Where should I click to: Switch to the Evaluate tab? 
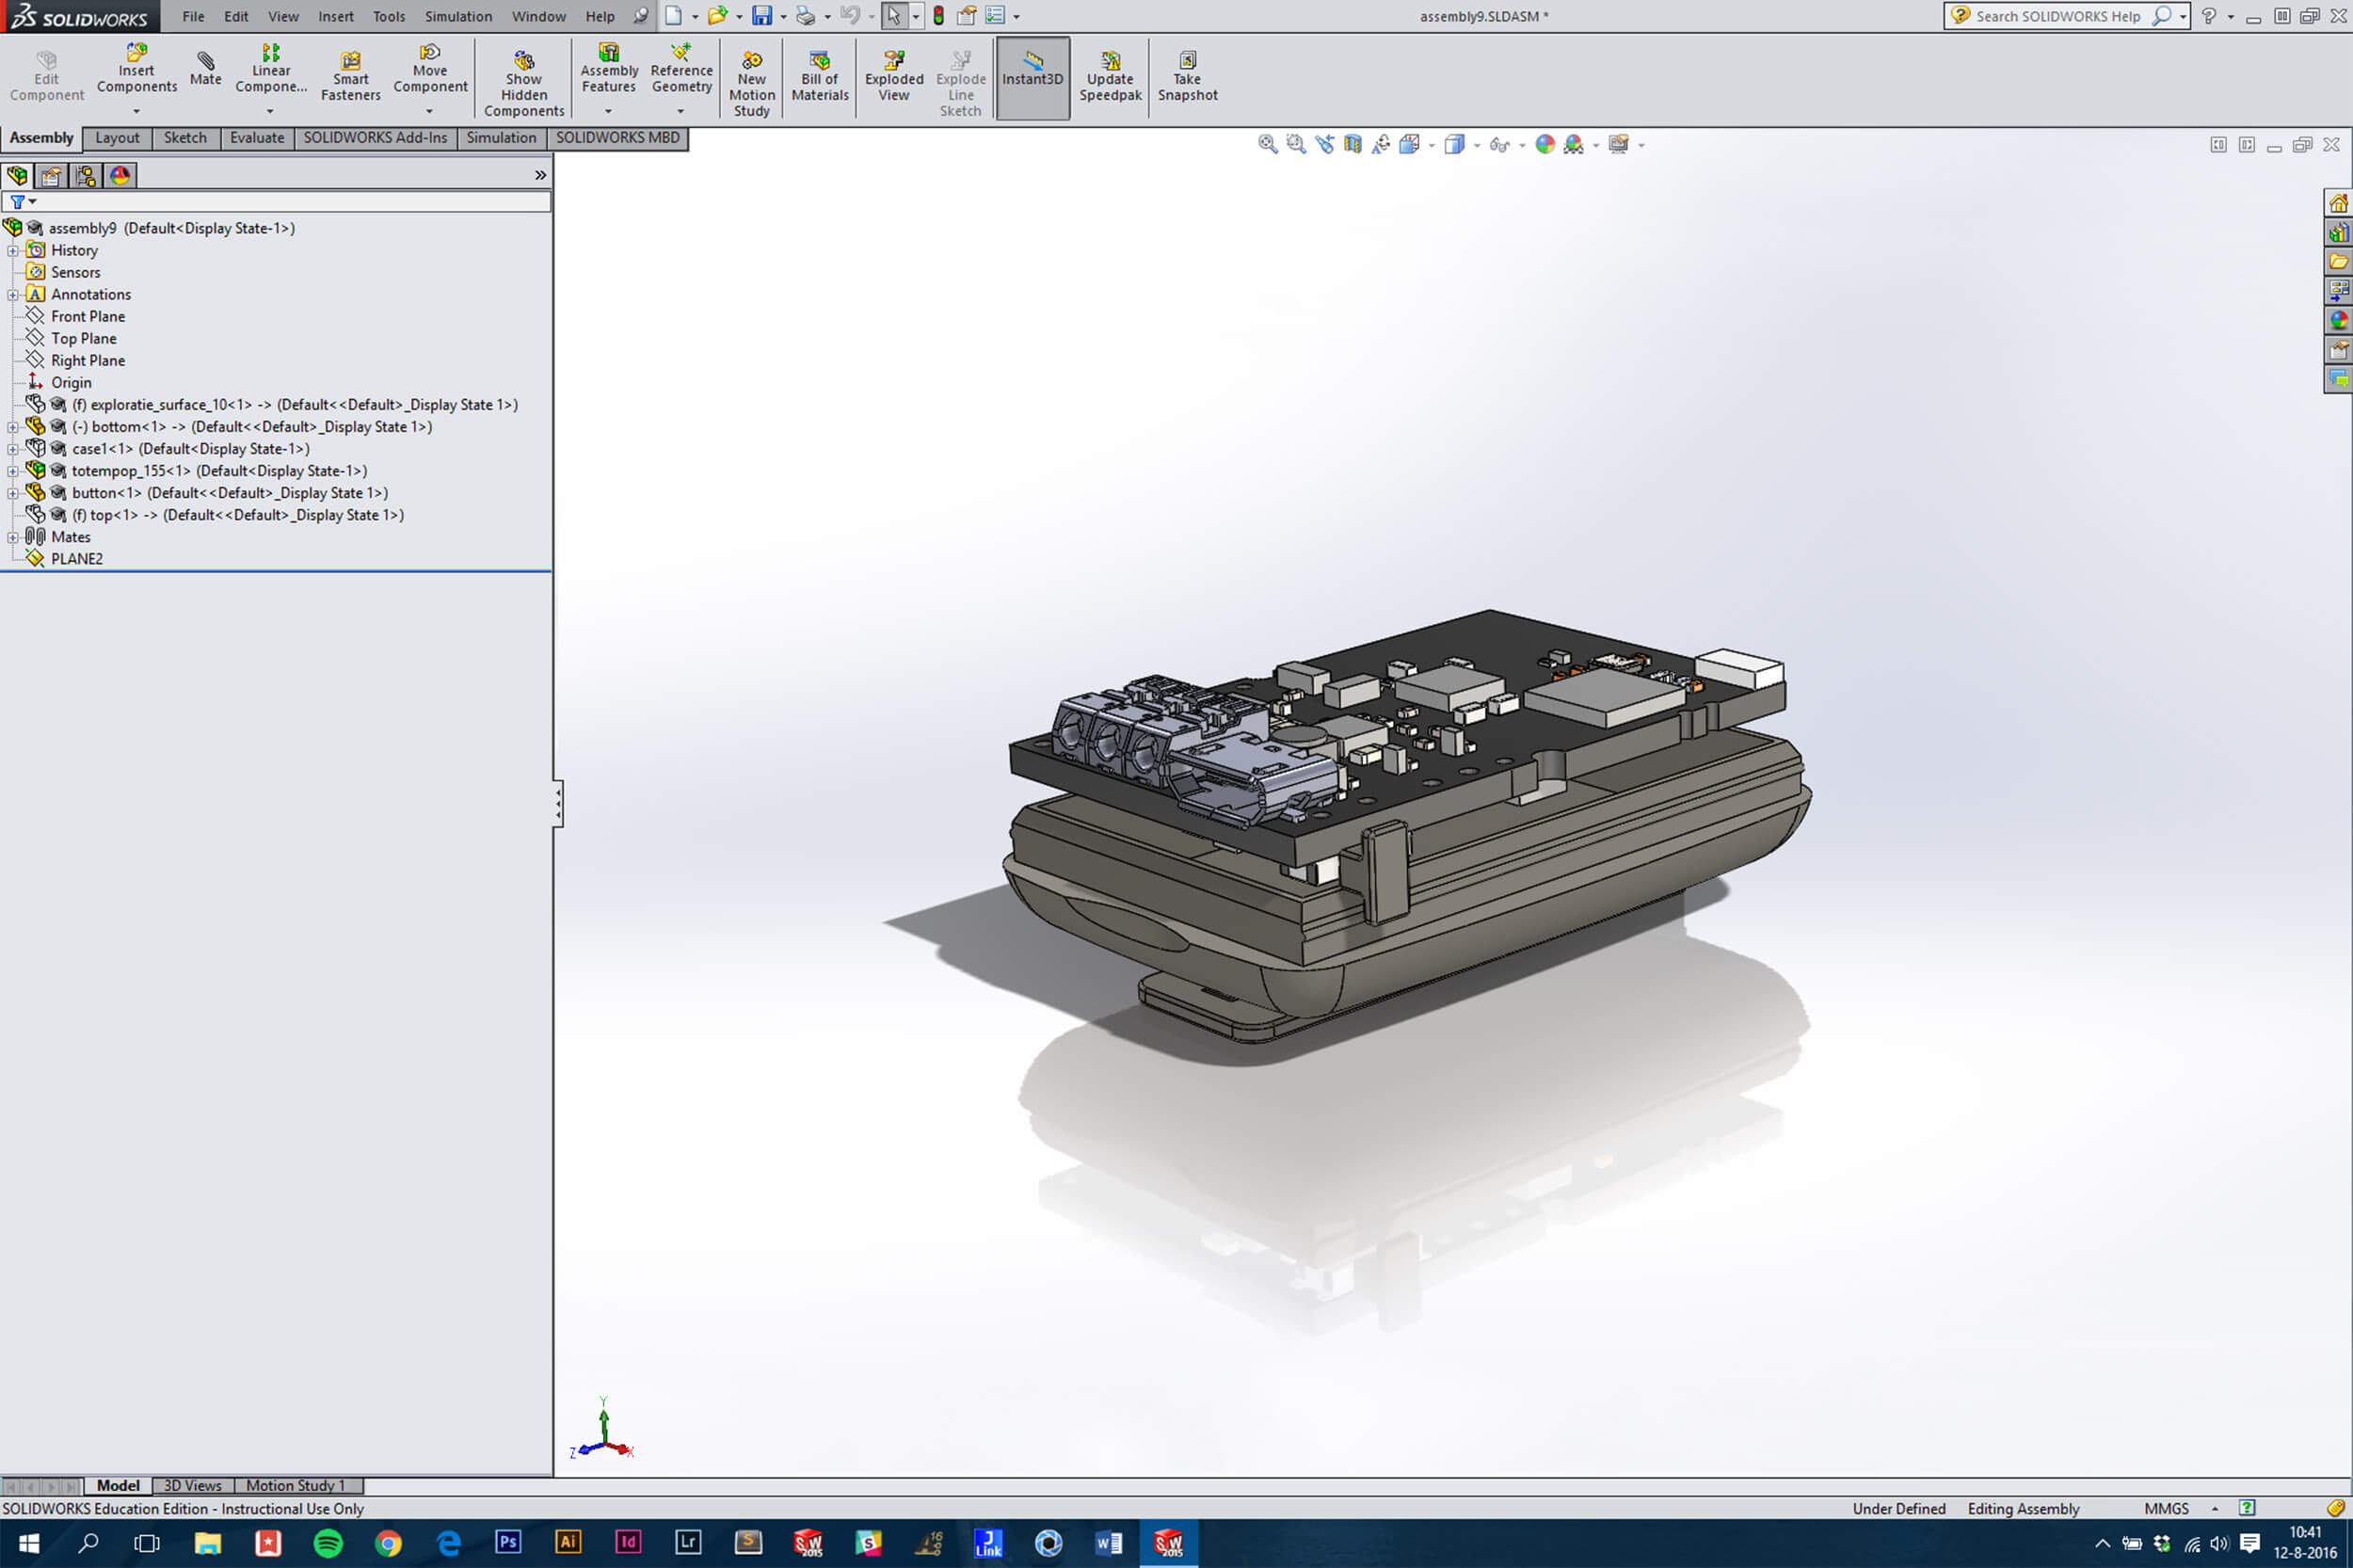click(257, 138)
